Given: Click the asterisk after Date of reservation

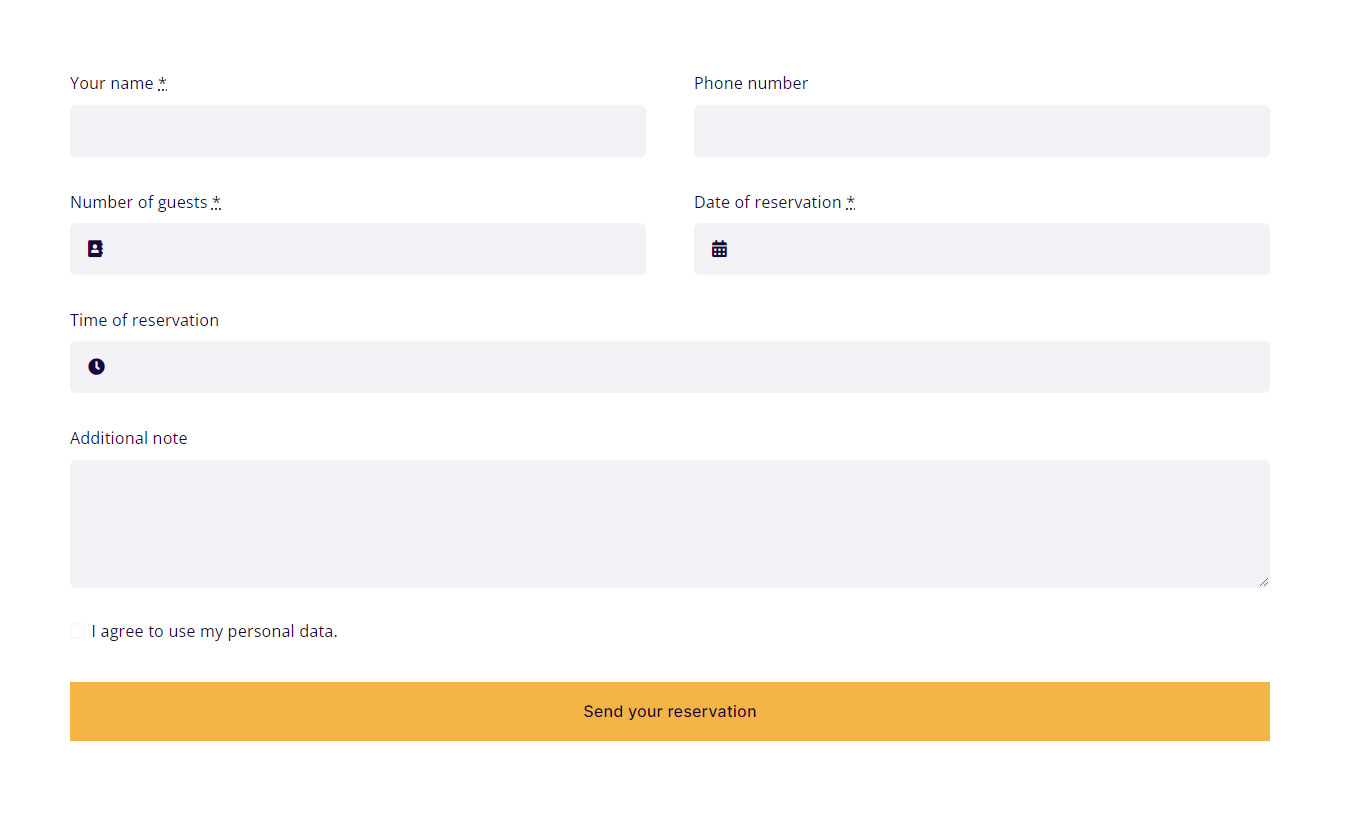Looking at the screenshot, I should (x=851, y=202).
